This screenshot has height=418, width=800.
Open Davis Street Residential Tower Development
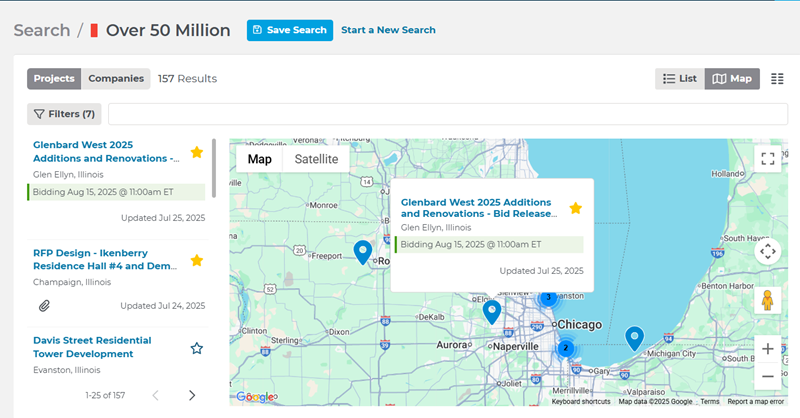92,347
